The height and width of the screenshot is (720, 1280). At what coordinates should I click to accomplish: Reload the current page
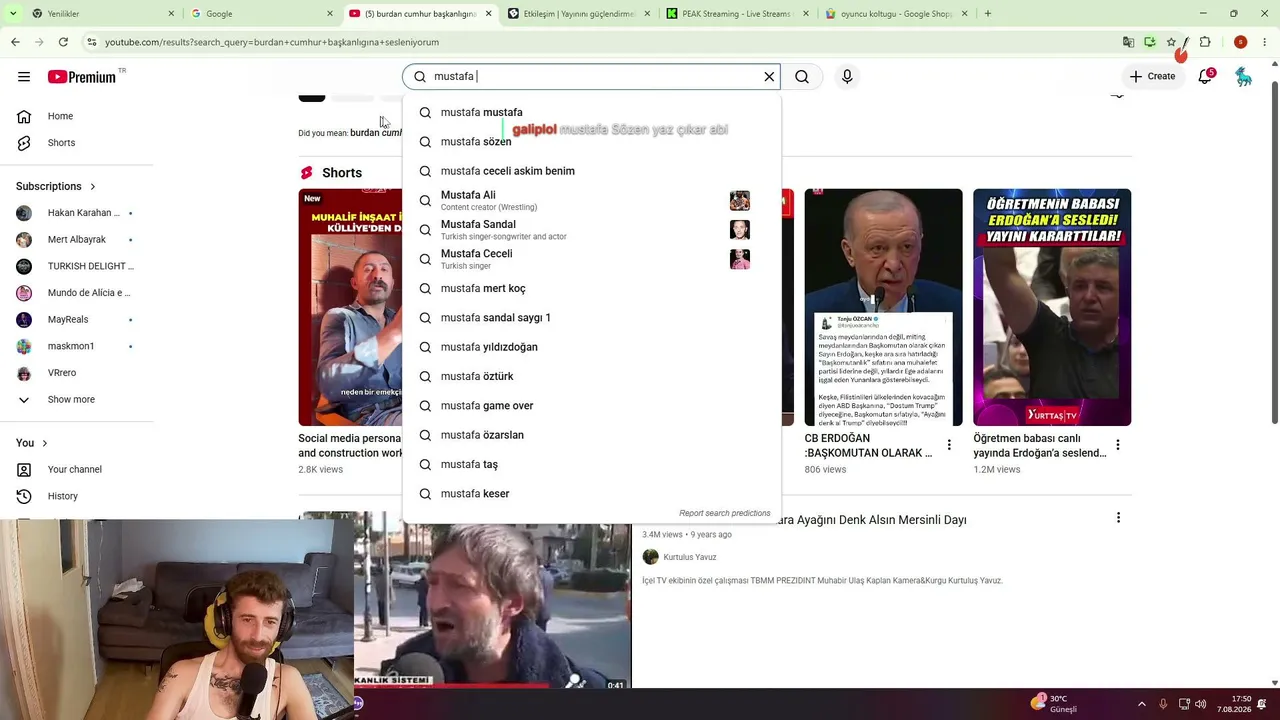63,42
